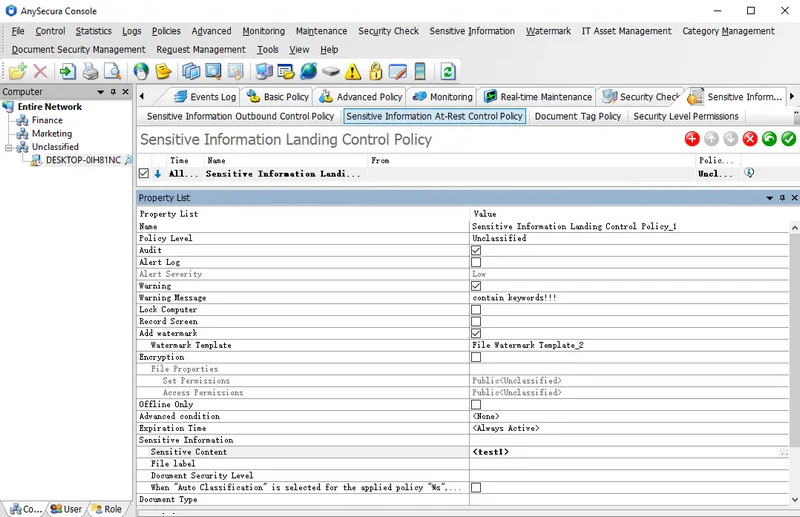Toggle the Audit checkbox
This screenshot has height=517, width=800.
pyautogui.click(x=476, y=250)
